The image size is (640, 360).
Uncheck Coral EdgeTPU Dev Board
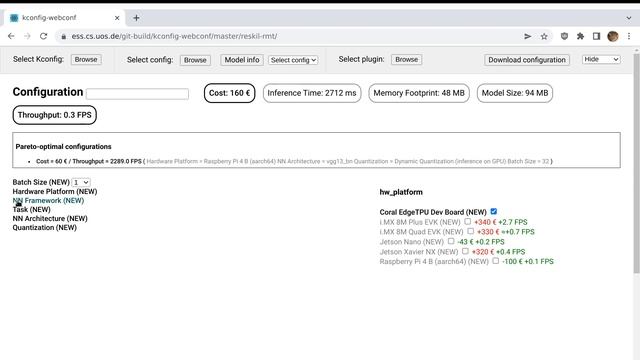click(x=493, y=211)
